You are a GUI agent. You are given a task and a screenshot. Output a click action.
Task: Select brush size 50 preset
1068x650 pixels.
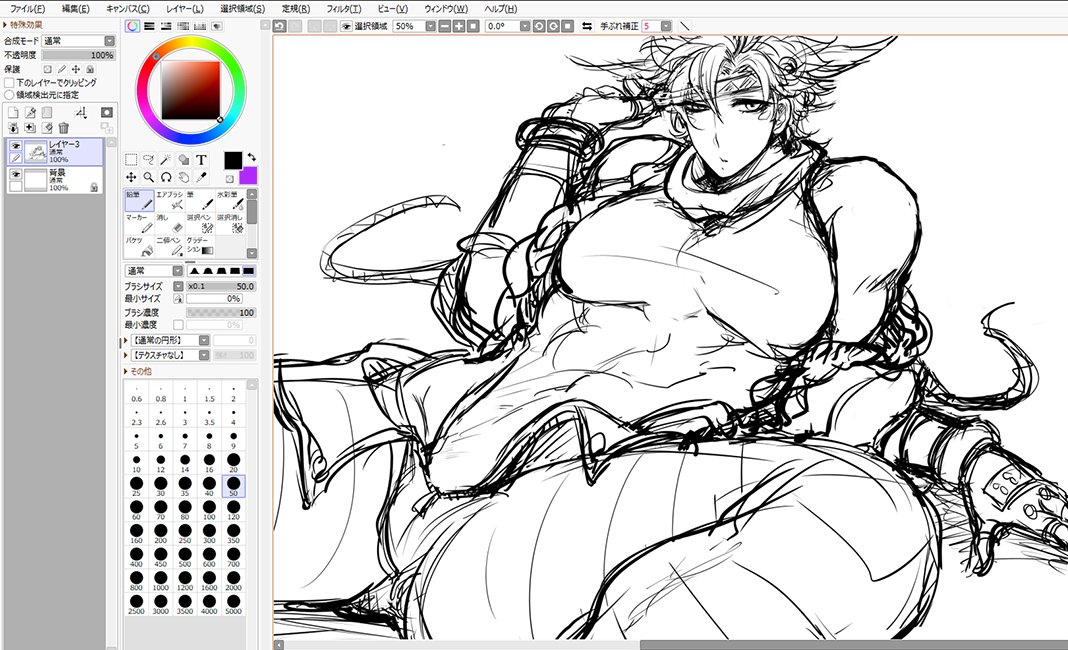(233, 486)
